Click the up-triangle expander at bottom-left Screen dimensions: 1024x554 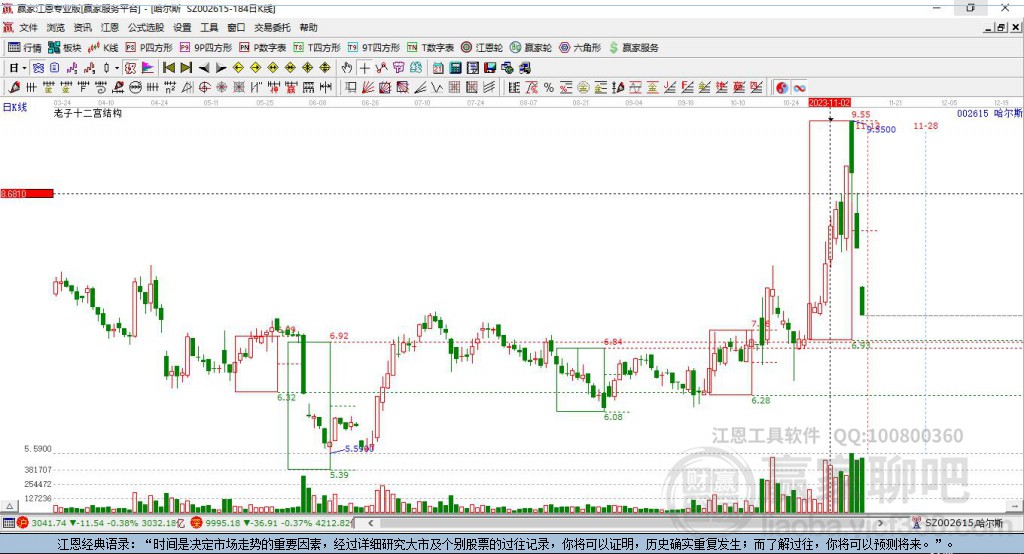pos(9,506)
